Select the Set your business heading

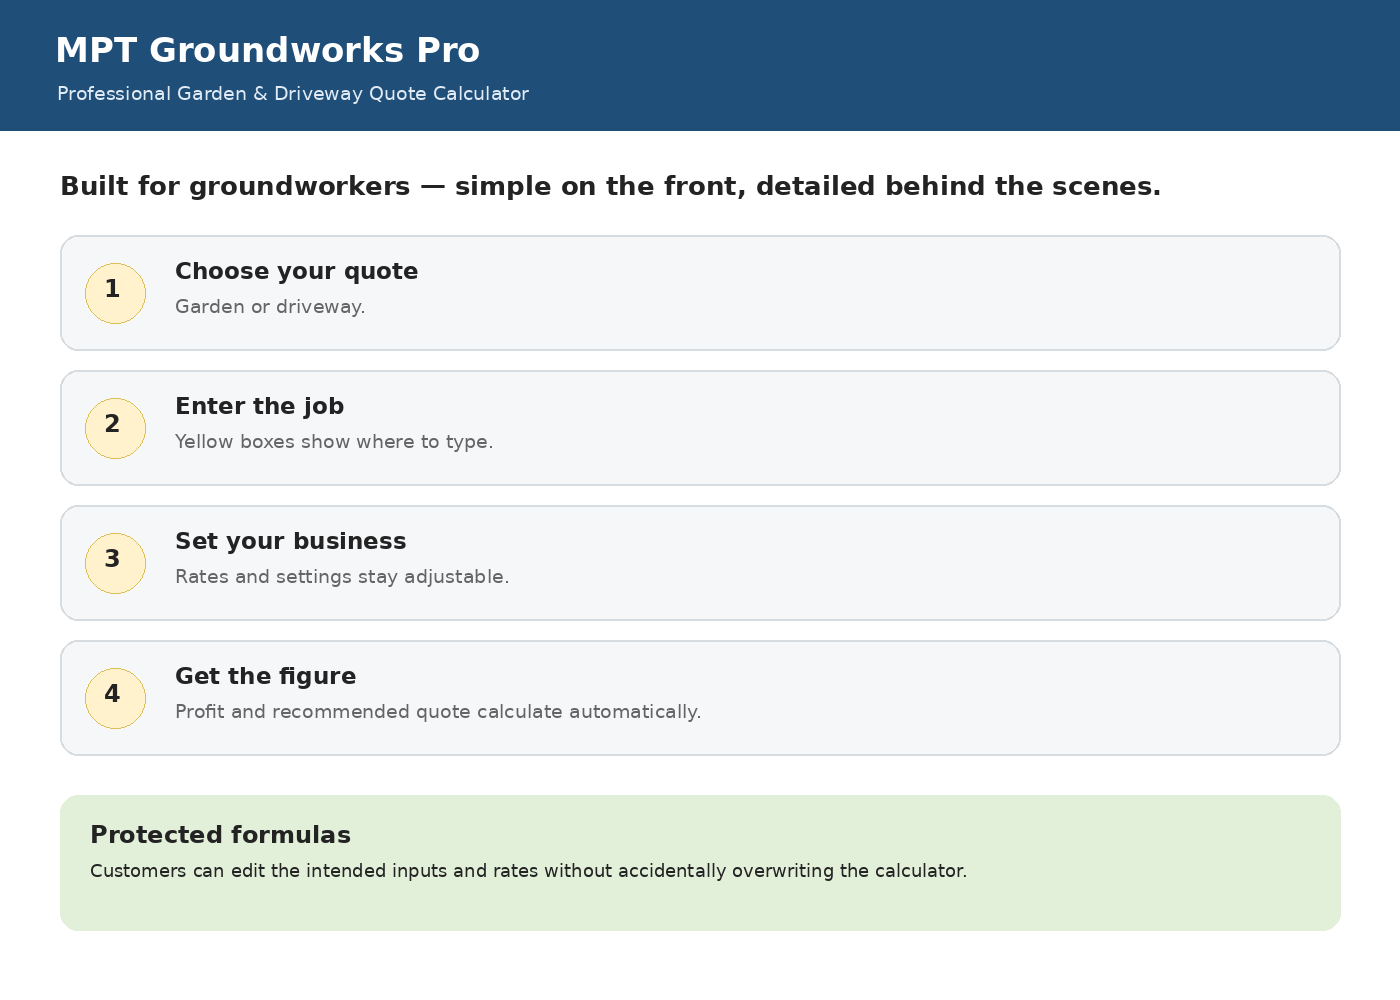pos(290,542)
